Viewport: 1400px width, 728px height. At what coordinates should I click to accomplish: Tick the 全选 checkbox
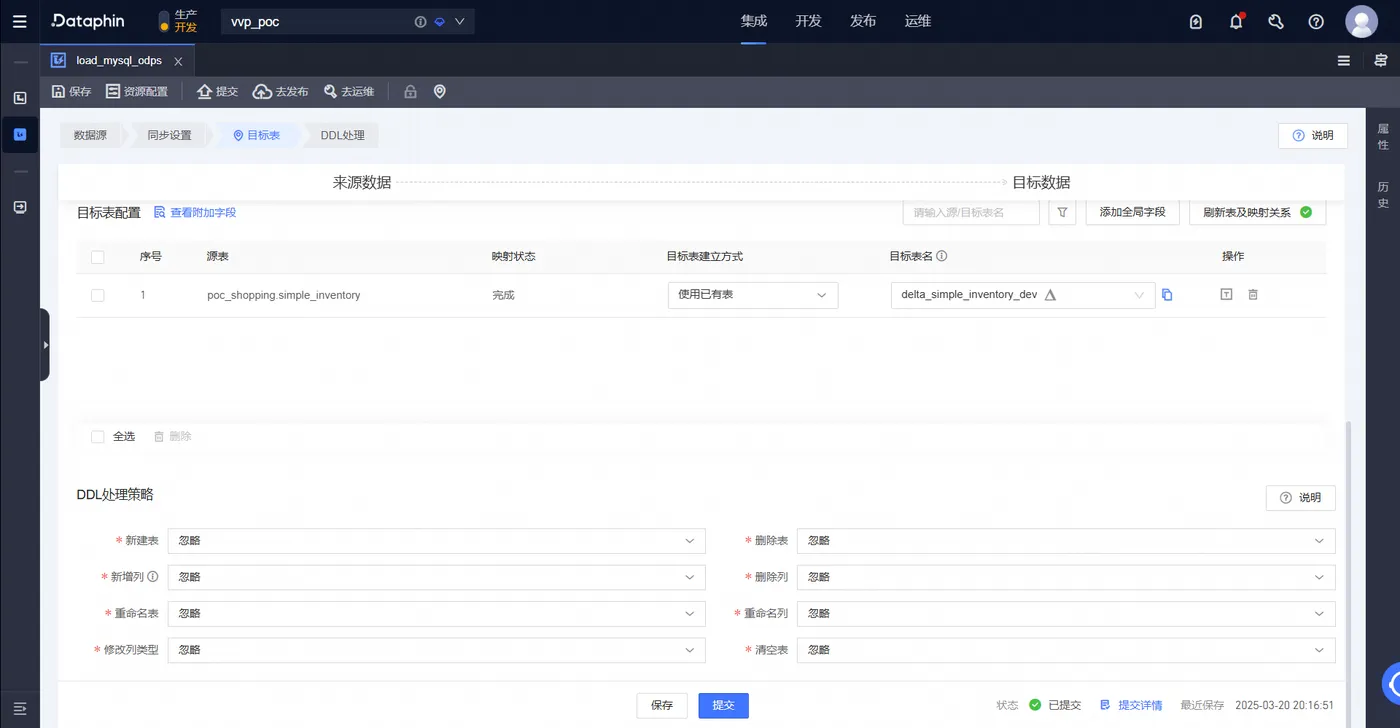(97, 437)
